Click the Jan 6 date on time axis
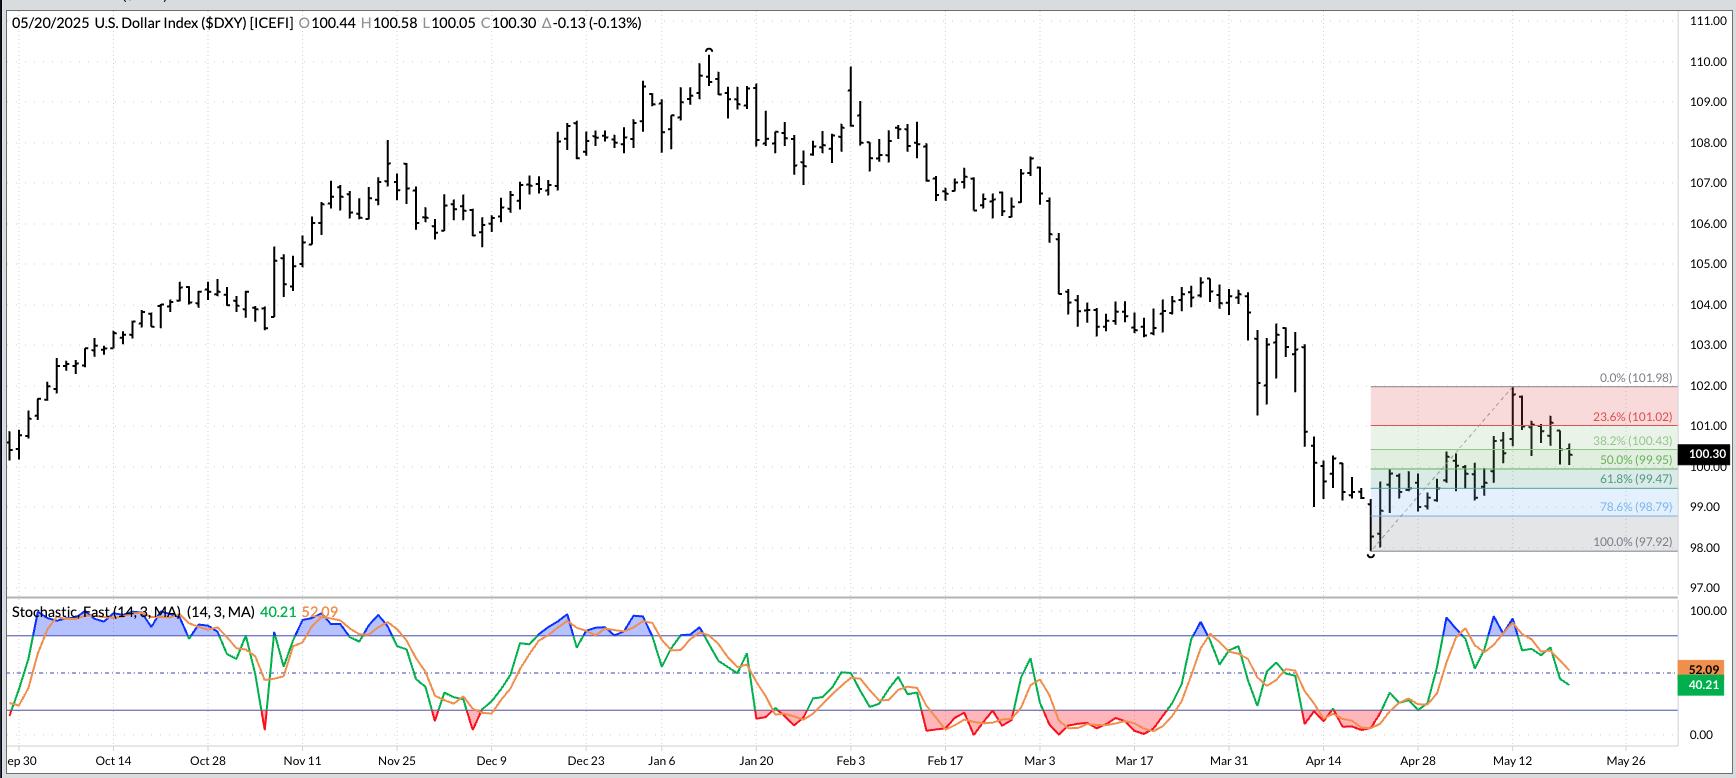The width and height of the screenshot is (1736, 778). [661, 761]
